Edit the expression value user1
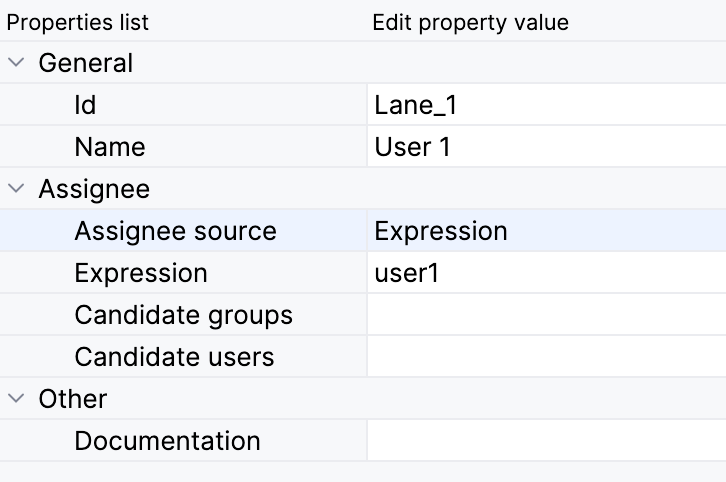This screenshot has height=482, width=726. pos(545,273)
